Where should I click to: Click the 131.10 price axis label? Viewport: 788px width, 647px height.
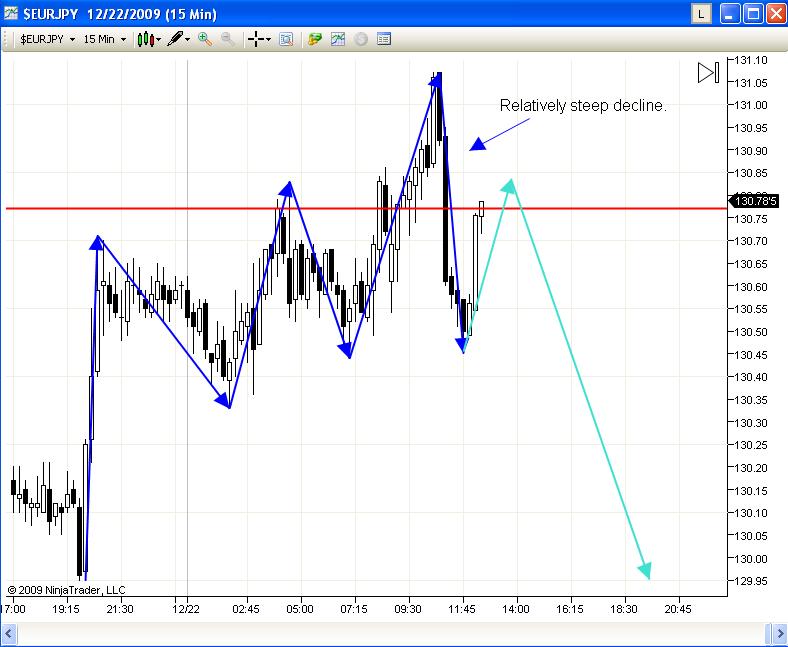tap(751, 60)
